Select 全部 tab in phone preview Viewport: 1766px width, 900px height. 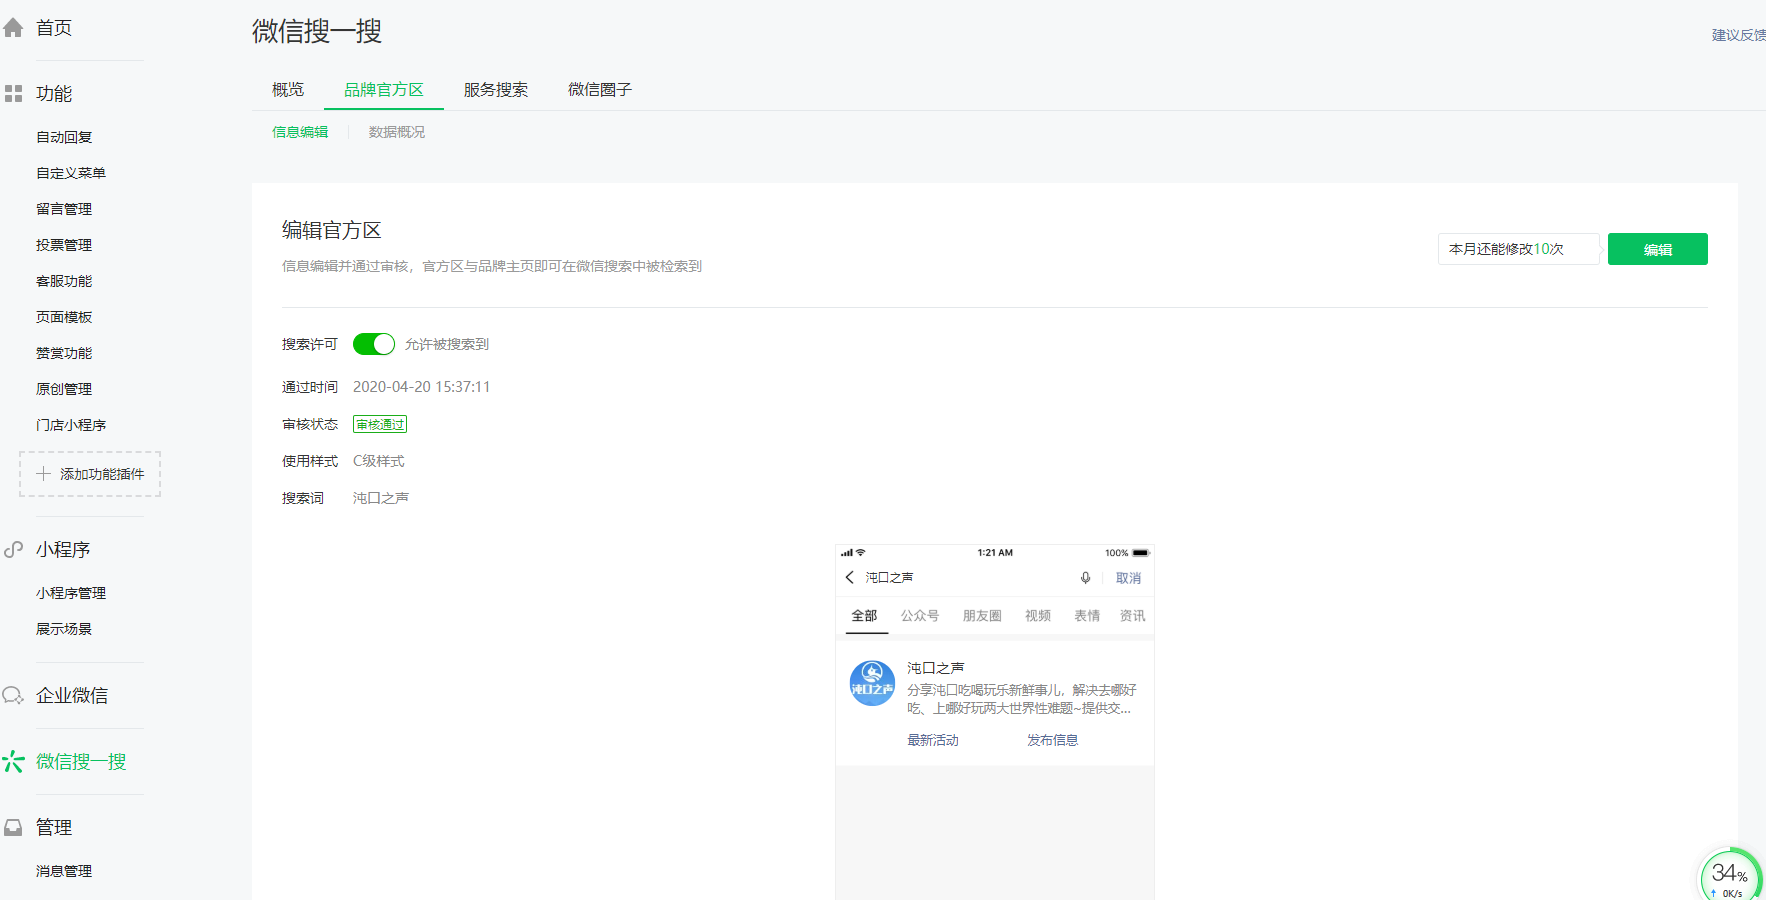click(x=864, y=616)
